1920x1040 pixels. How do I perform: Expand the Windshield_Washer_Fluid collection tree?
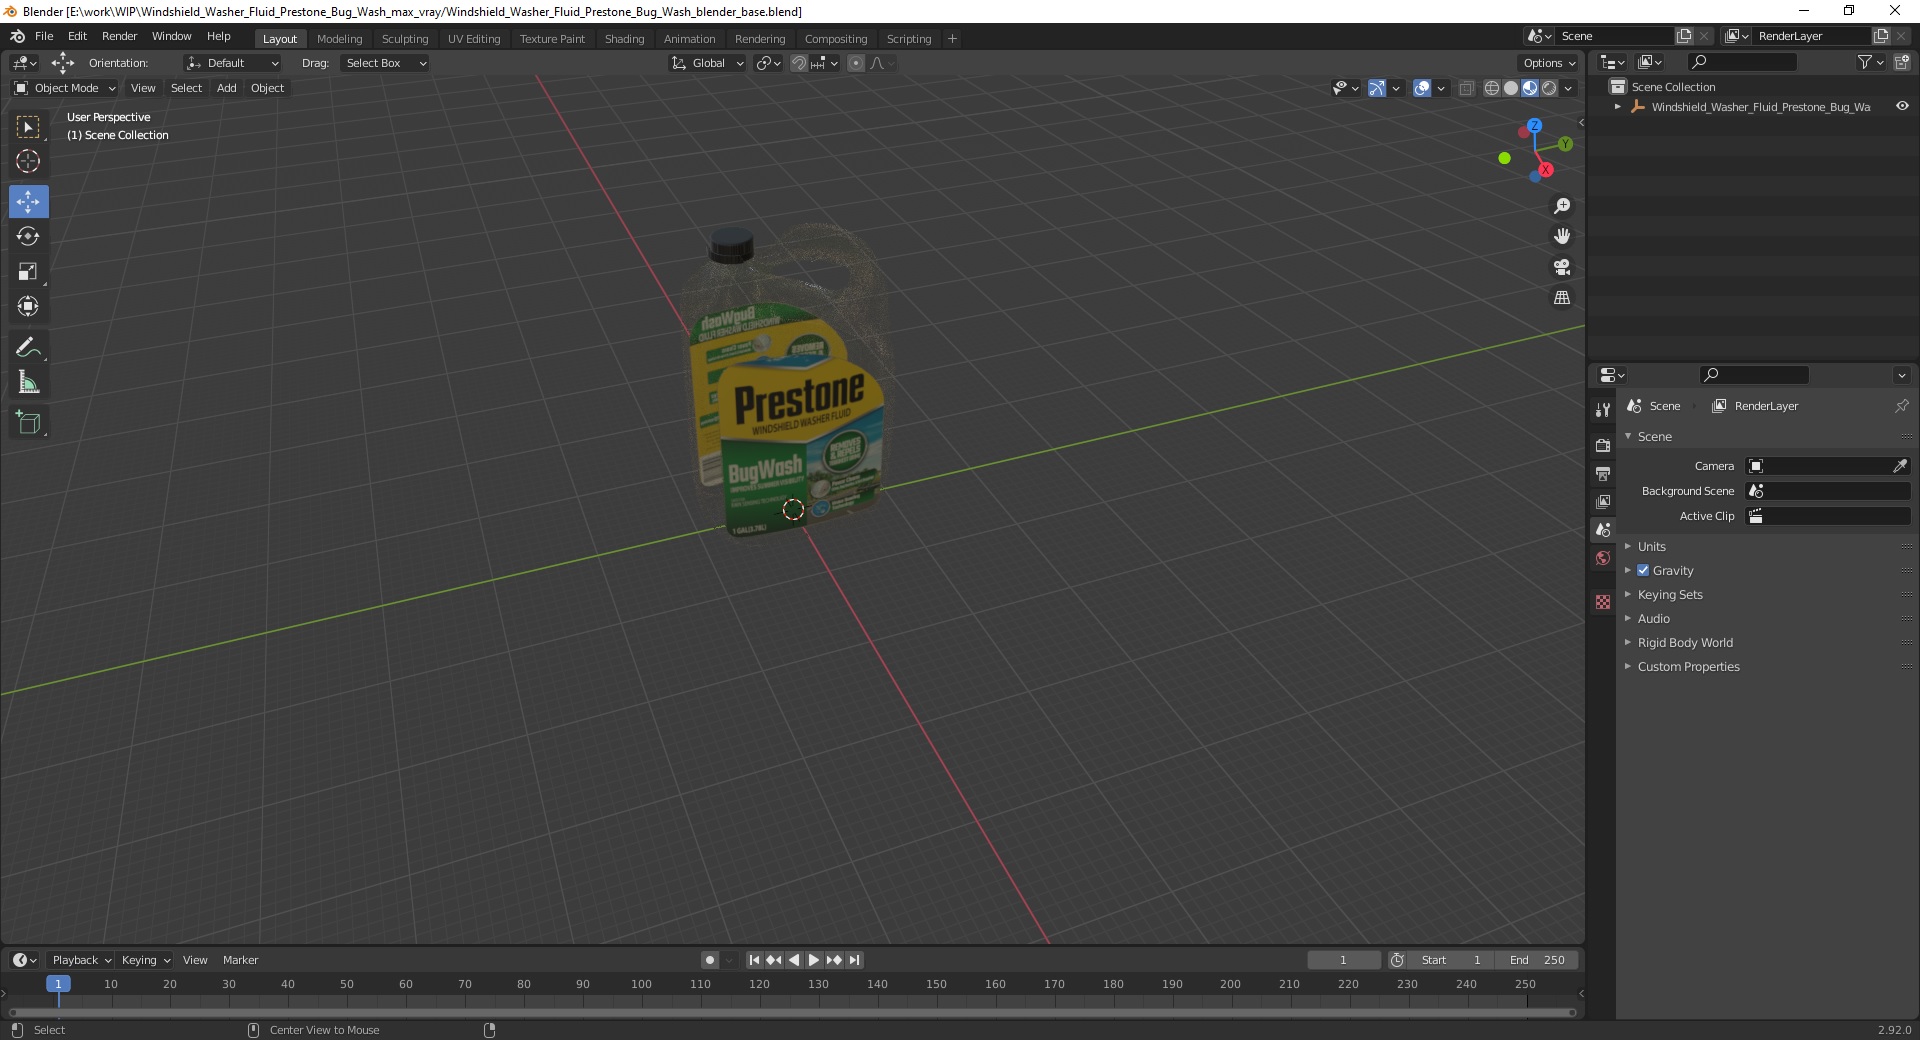point(1617,107)
